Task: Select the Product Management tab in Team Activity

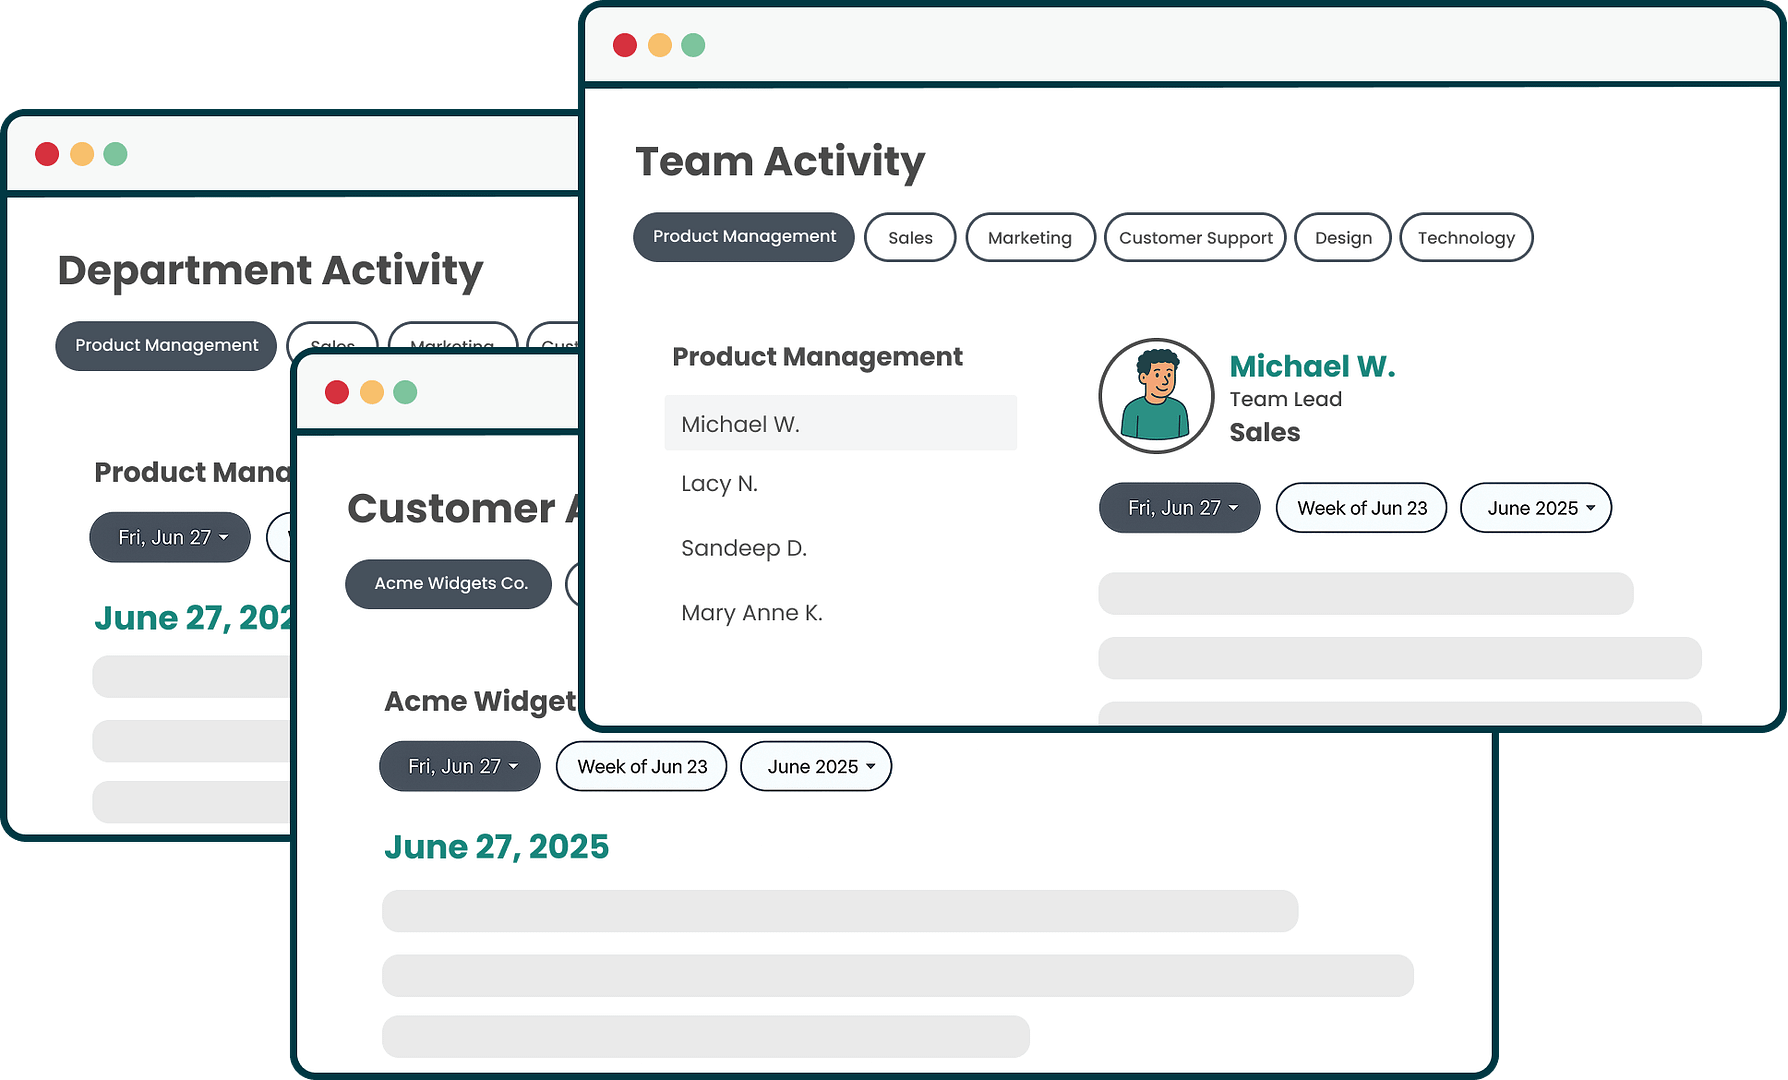Action: (744, 237)
